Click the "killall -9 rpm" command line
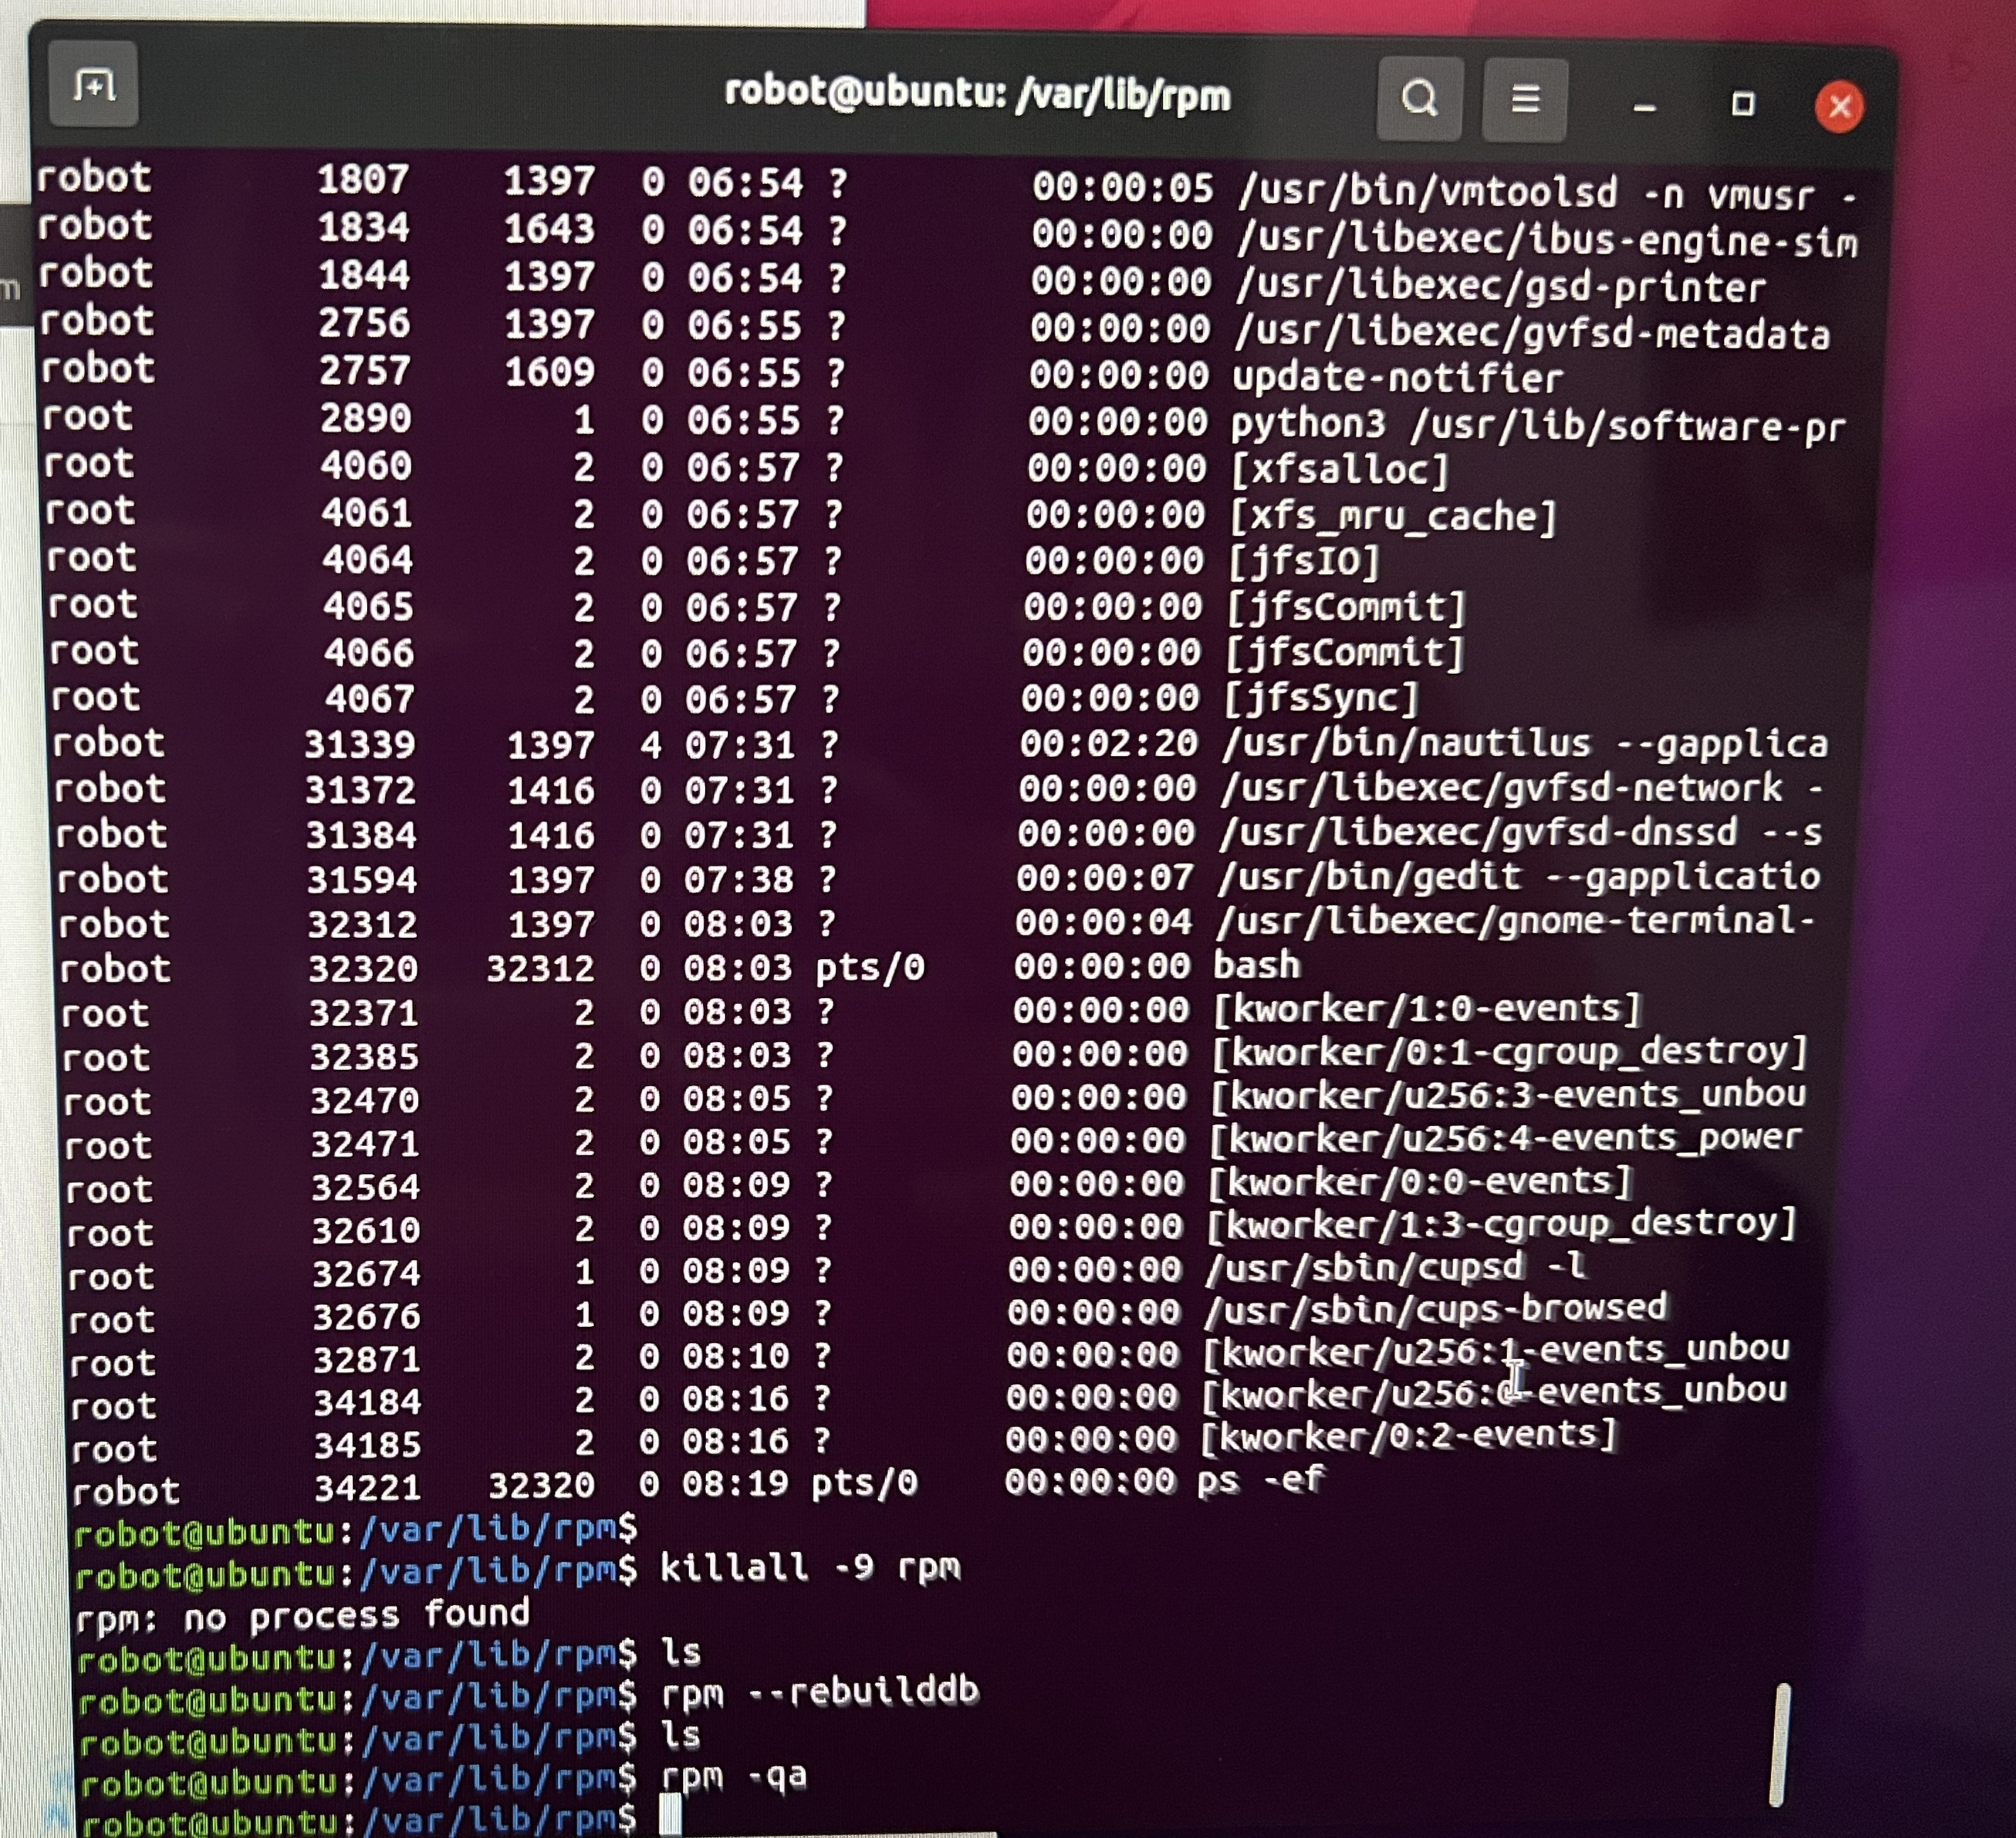The width and height of the screenshot is (2016, 1838). coord(810,1567)
